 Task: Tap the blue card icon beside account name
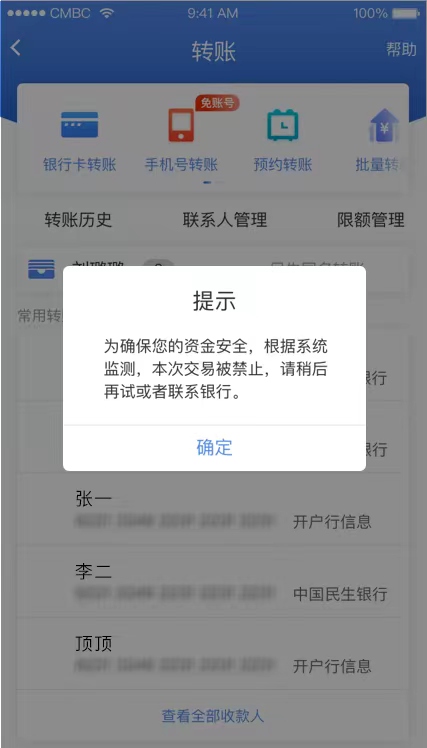click(x=42, y=270)
